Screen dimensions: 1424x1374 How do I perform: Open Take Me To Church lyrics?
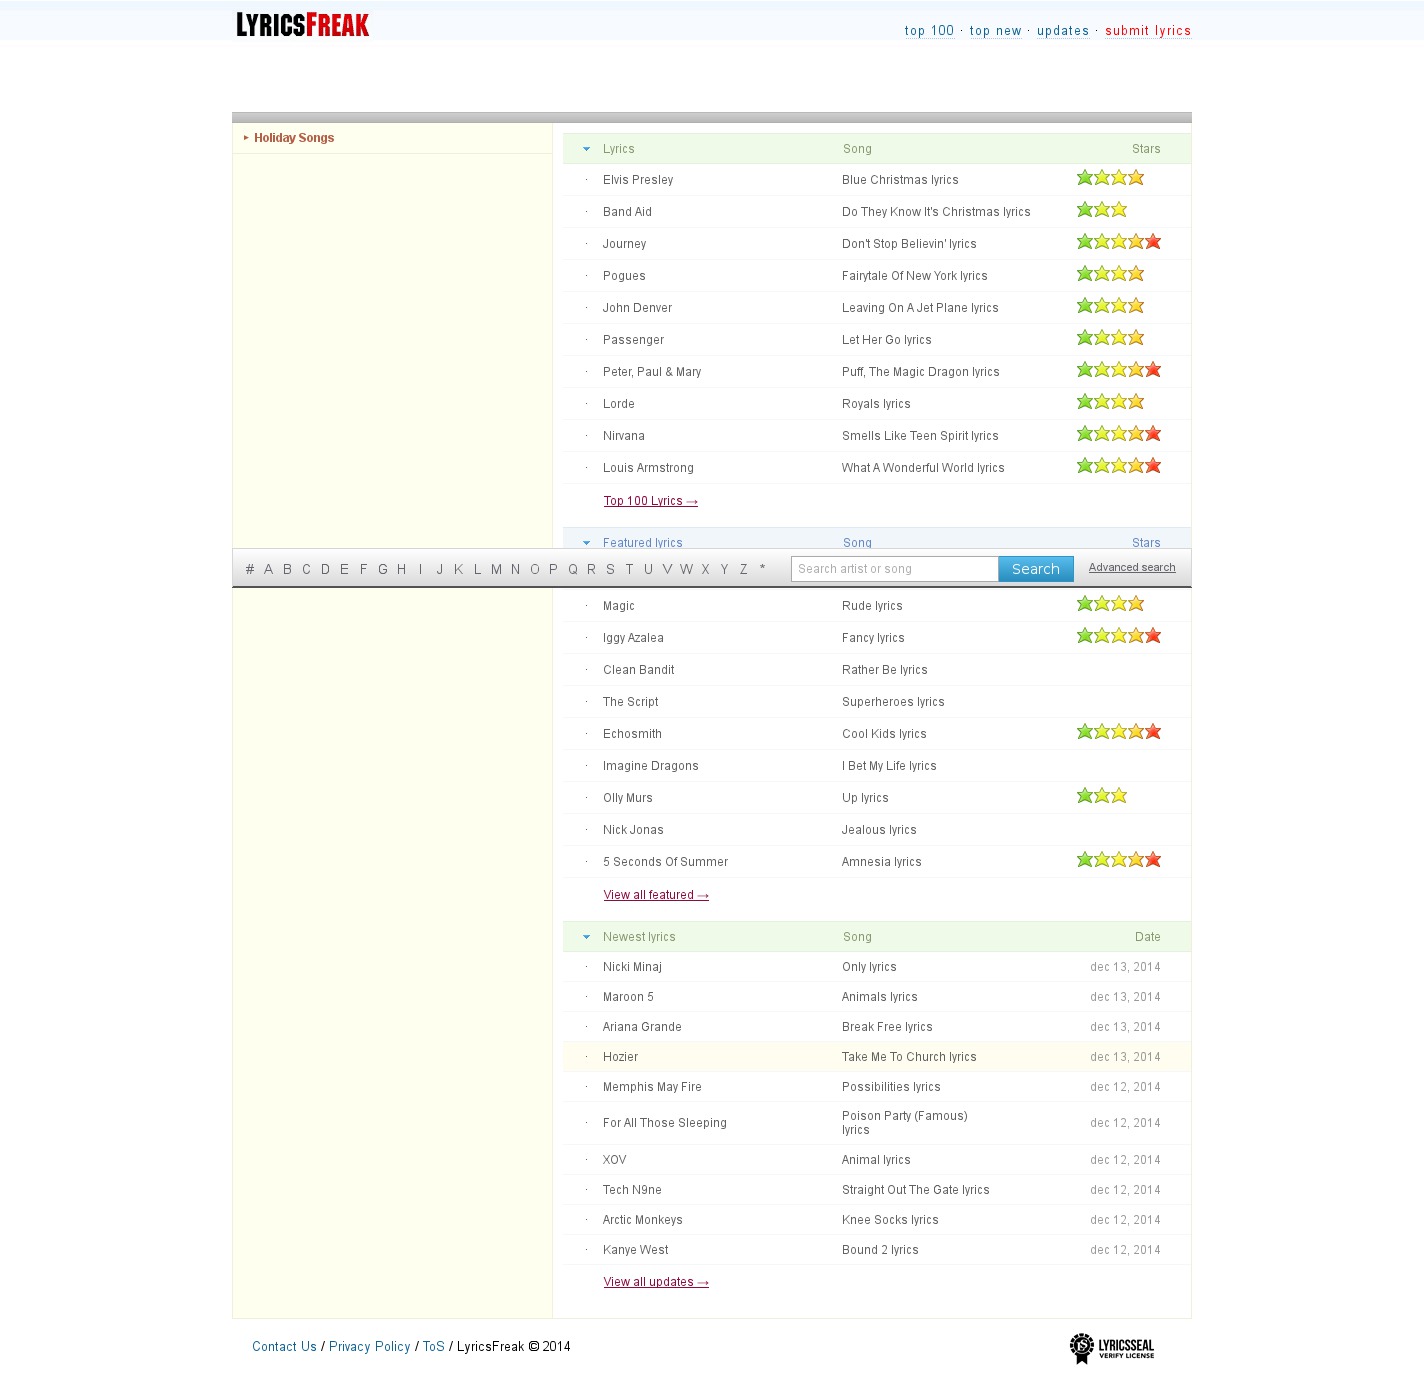click(x=909, y=1057)
